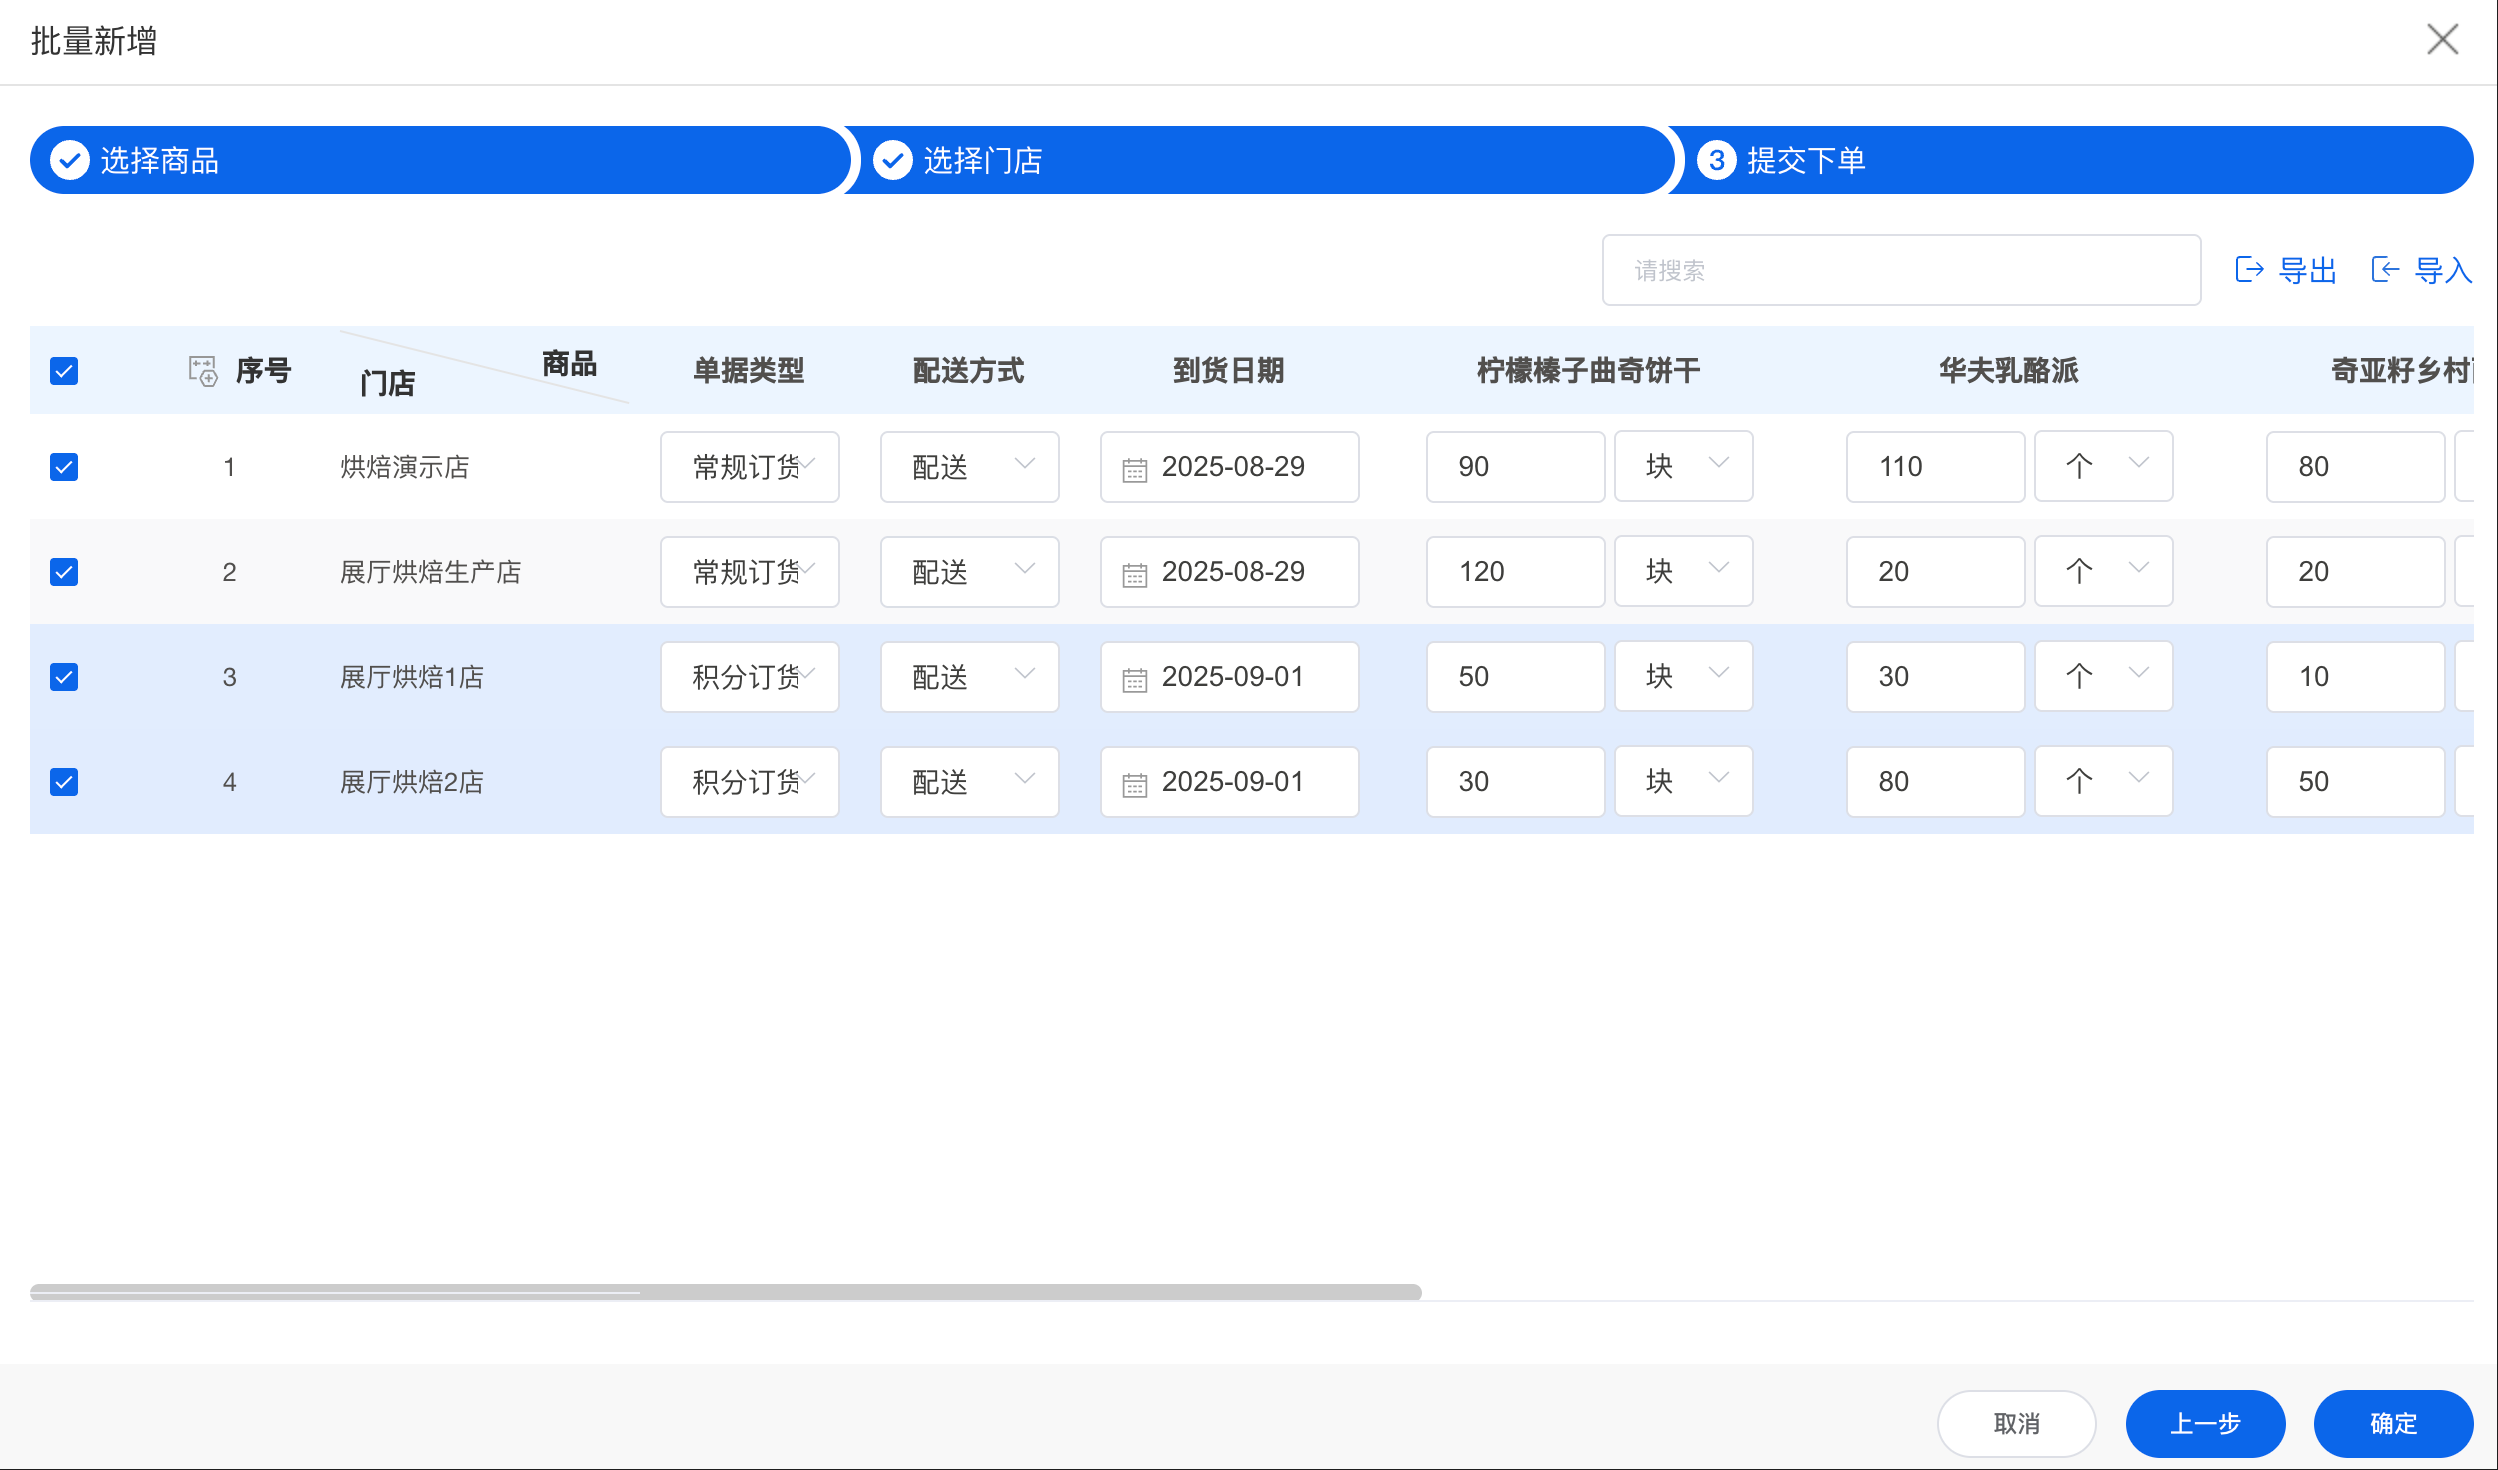This screenshot has width=2498, height=1470.
Task: Click the 请搜索 search field
Action: click(1900, 270)
